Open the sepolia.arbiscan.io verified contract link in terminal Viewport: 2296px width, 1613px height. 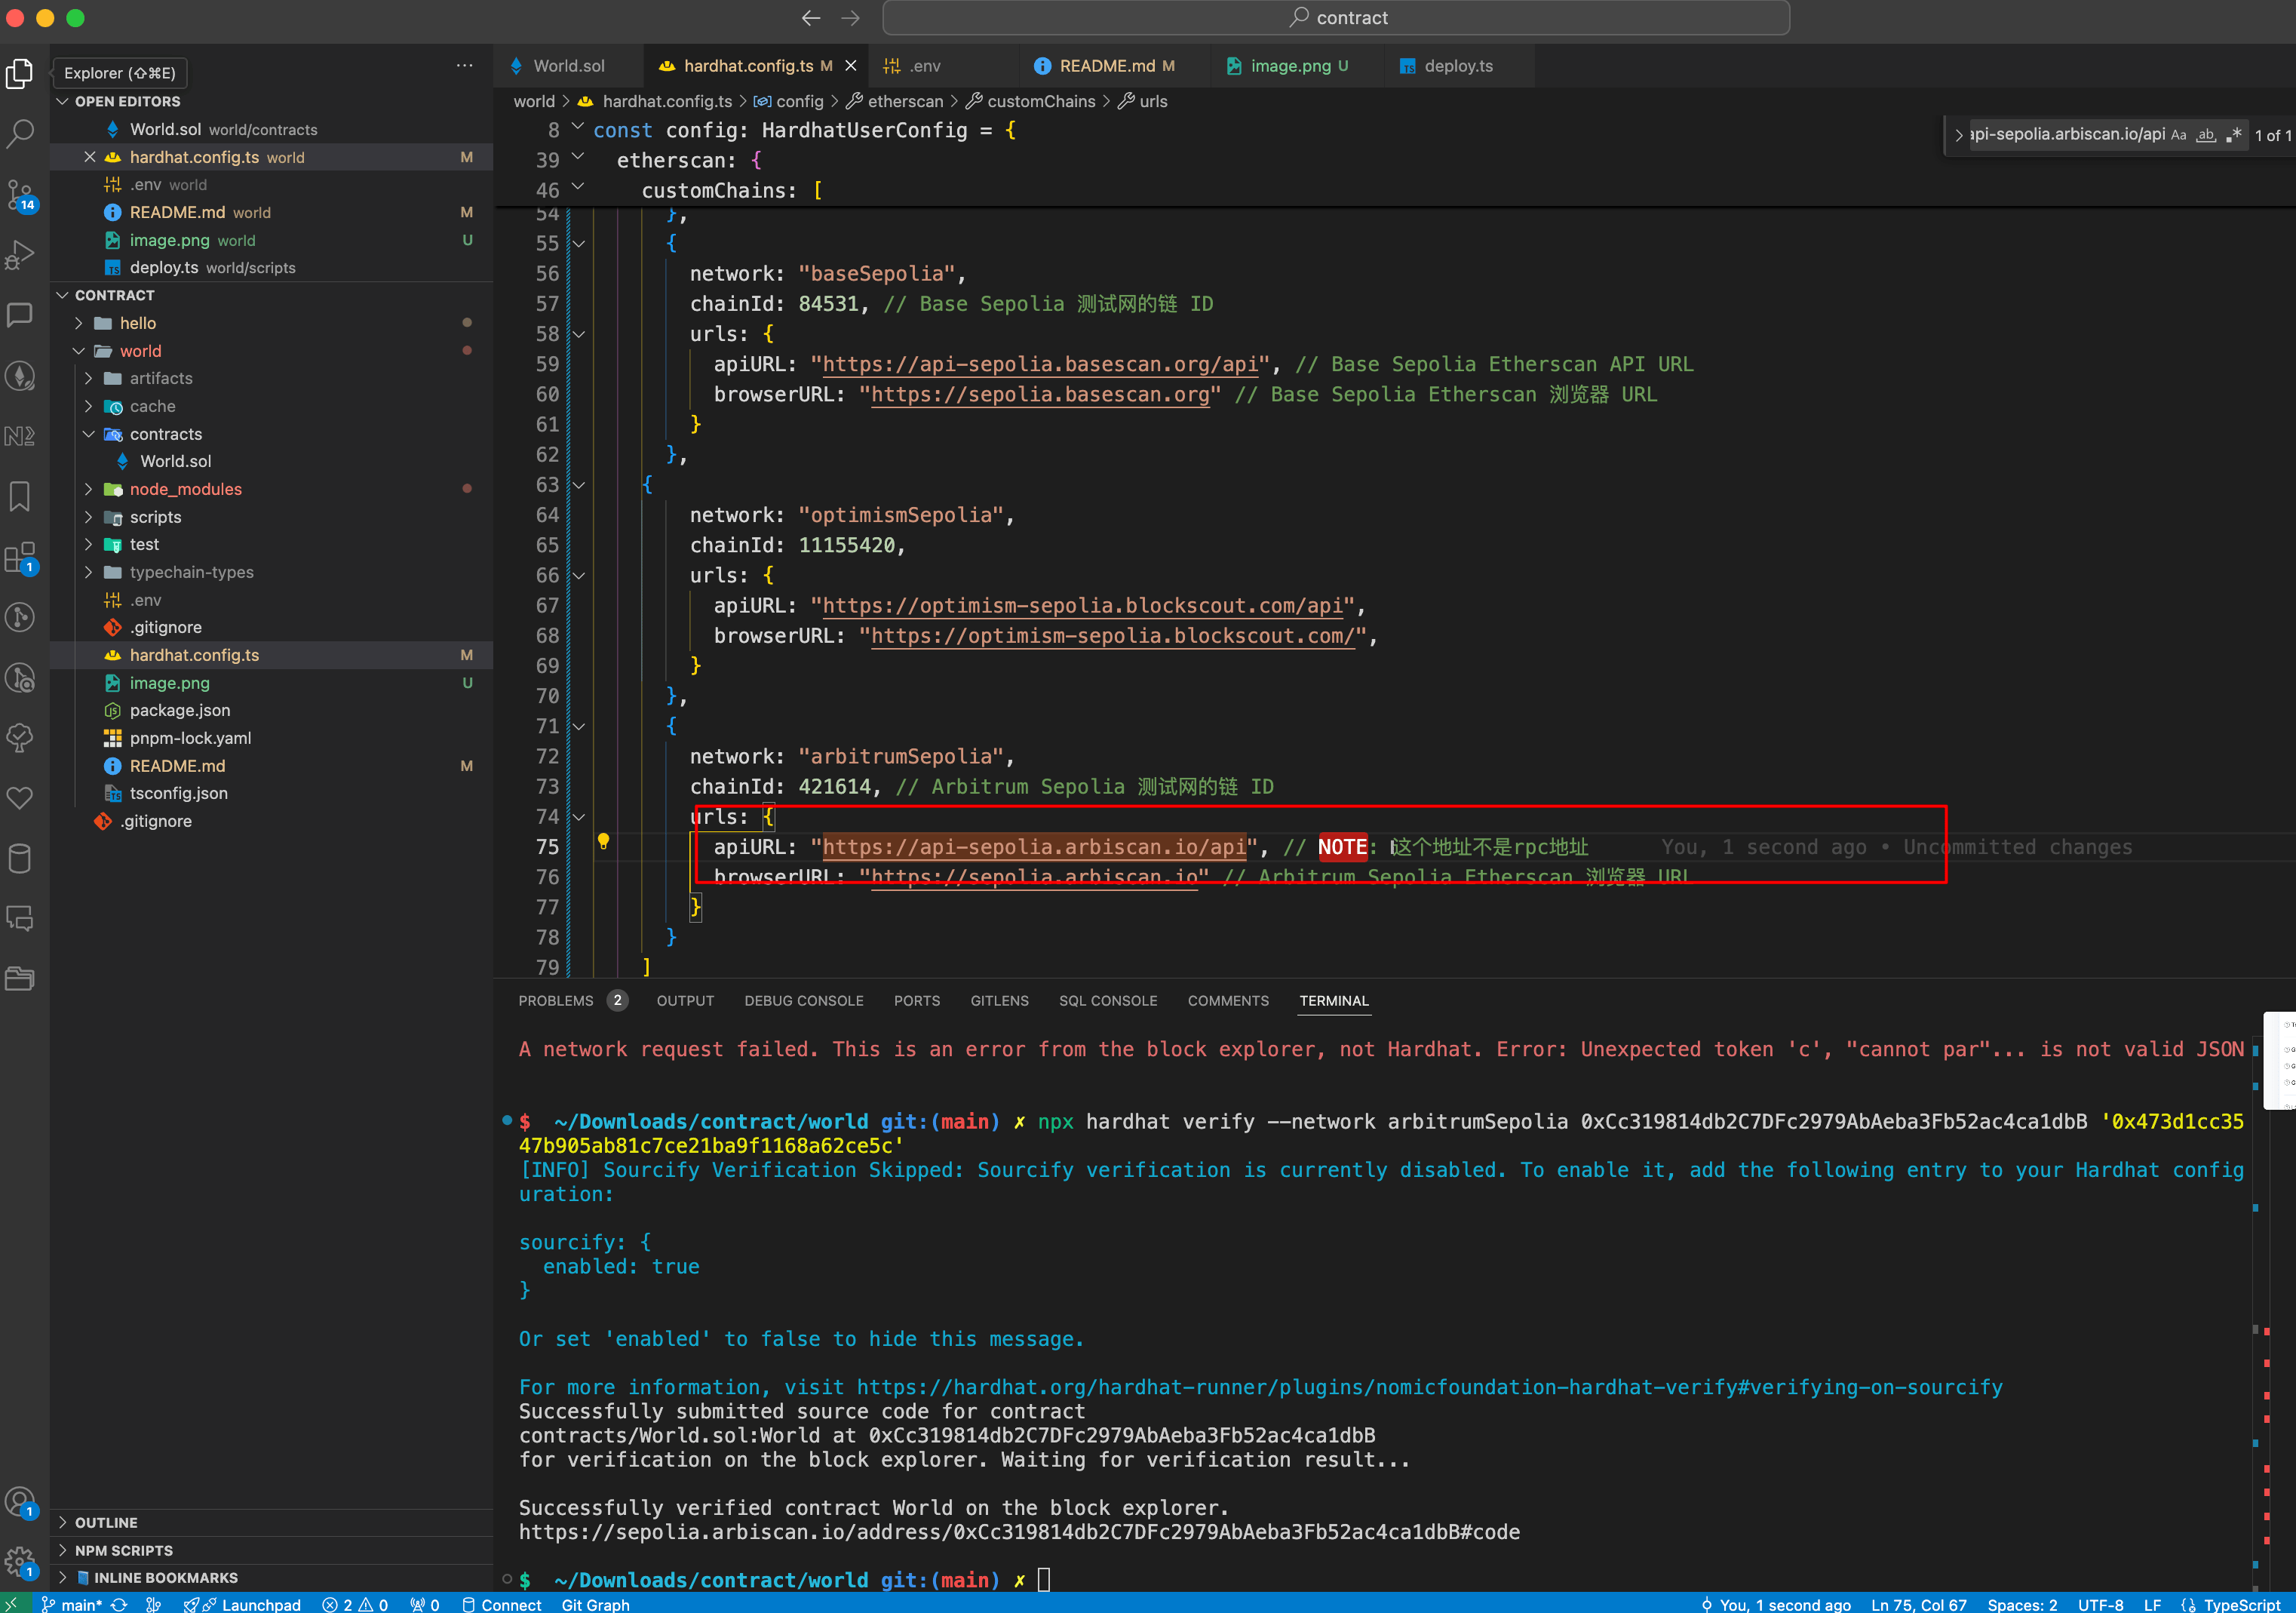[x=1019, y=1532]
